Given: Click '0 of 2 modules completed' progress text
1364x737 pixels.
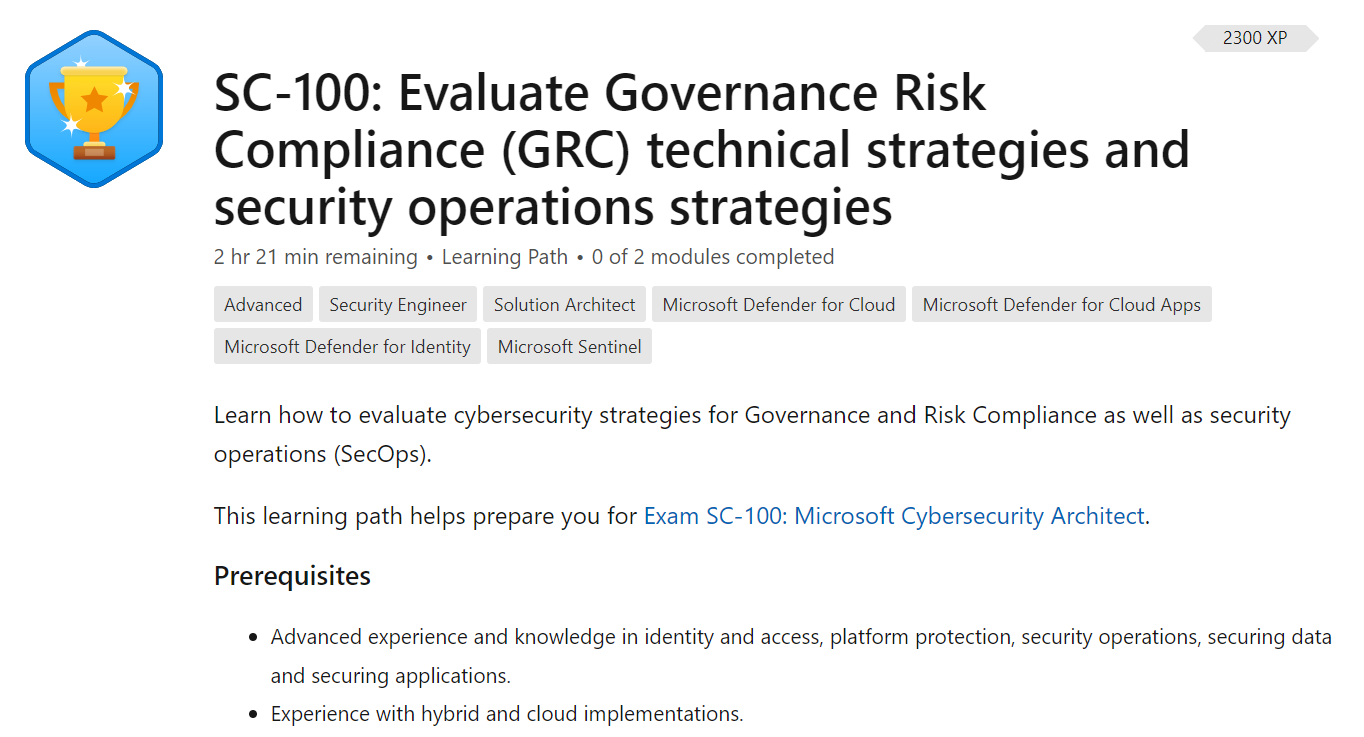Looking at the screenshot, I should 712,257.
